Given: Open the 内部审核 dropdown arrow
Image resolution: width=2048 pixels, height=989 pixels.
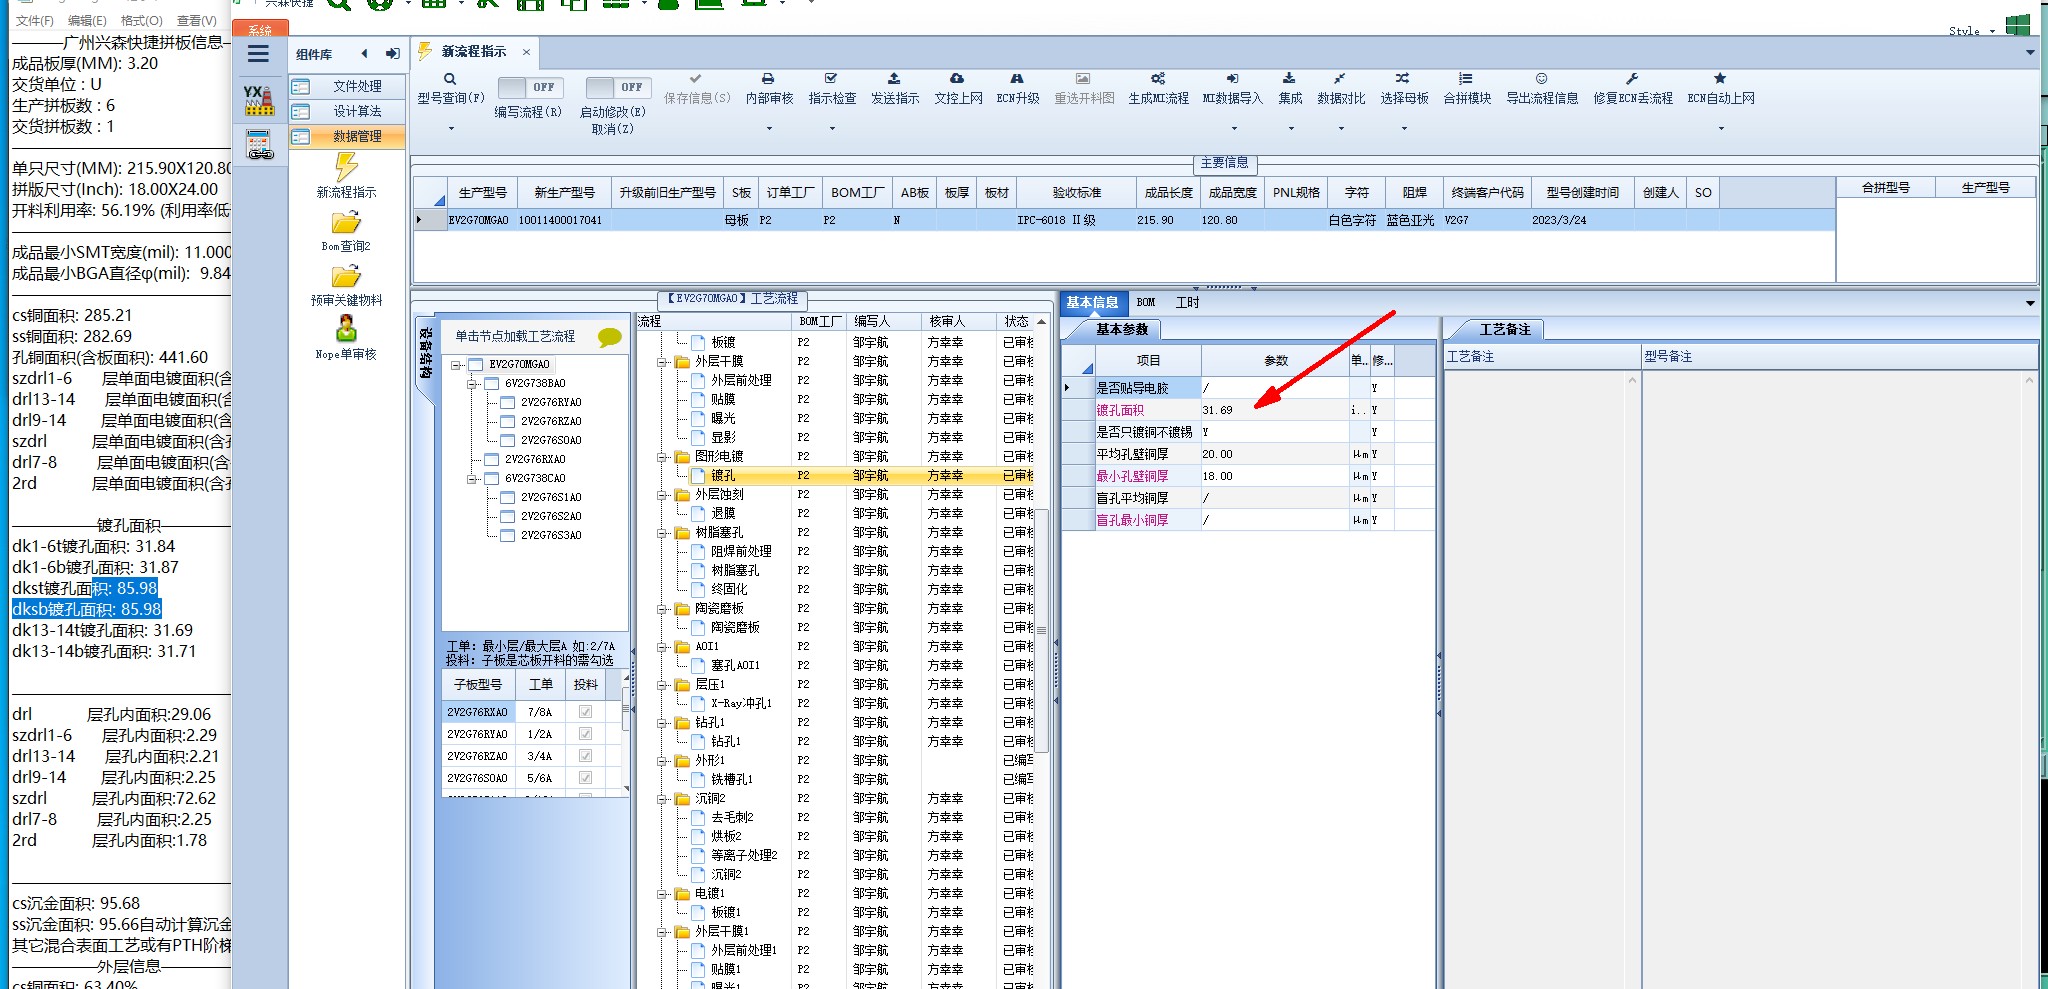Looking at the screenshot, I should tap(769, 128).
